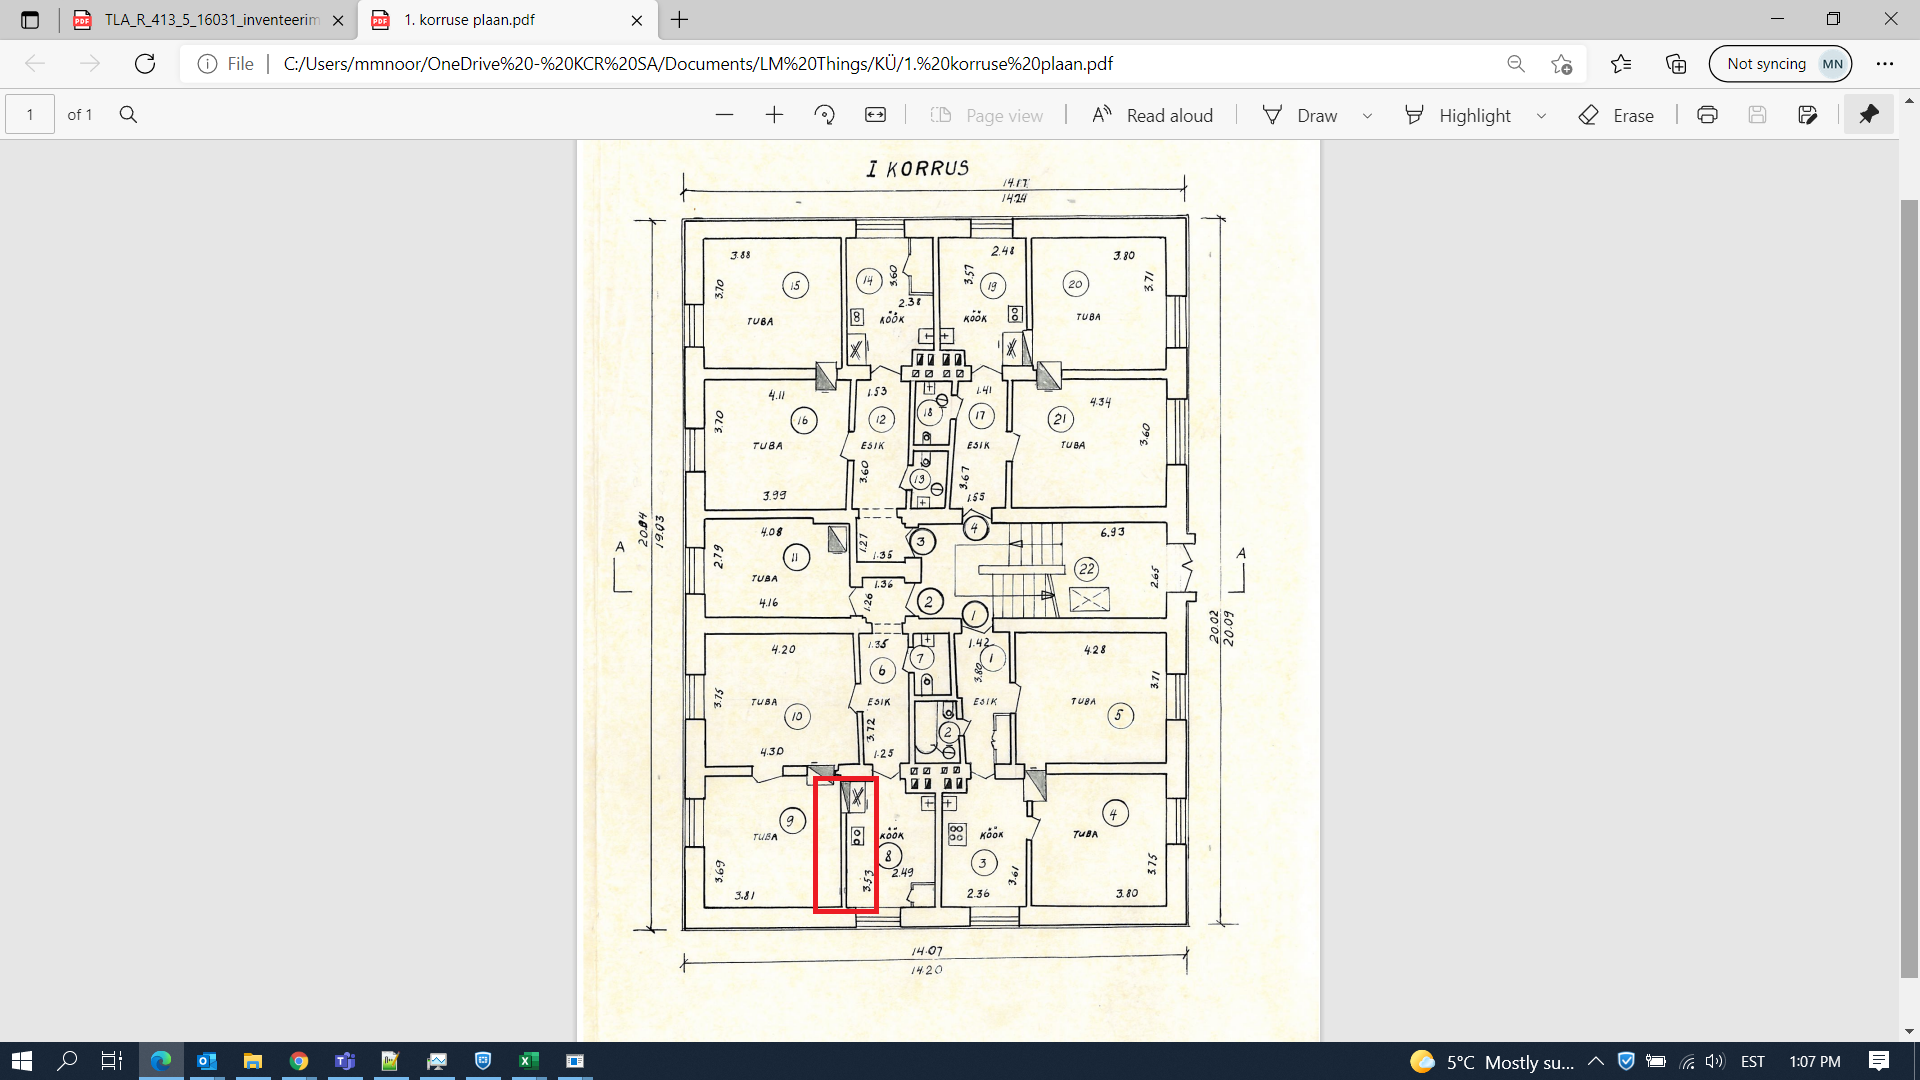Viewport: 1920px width, 1080px height.
Task: Click the page number input field
Action: click(30, 115)
